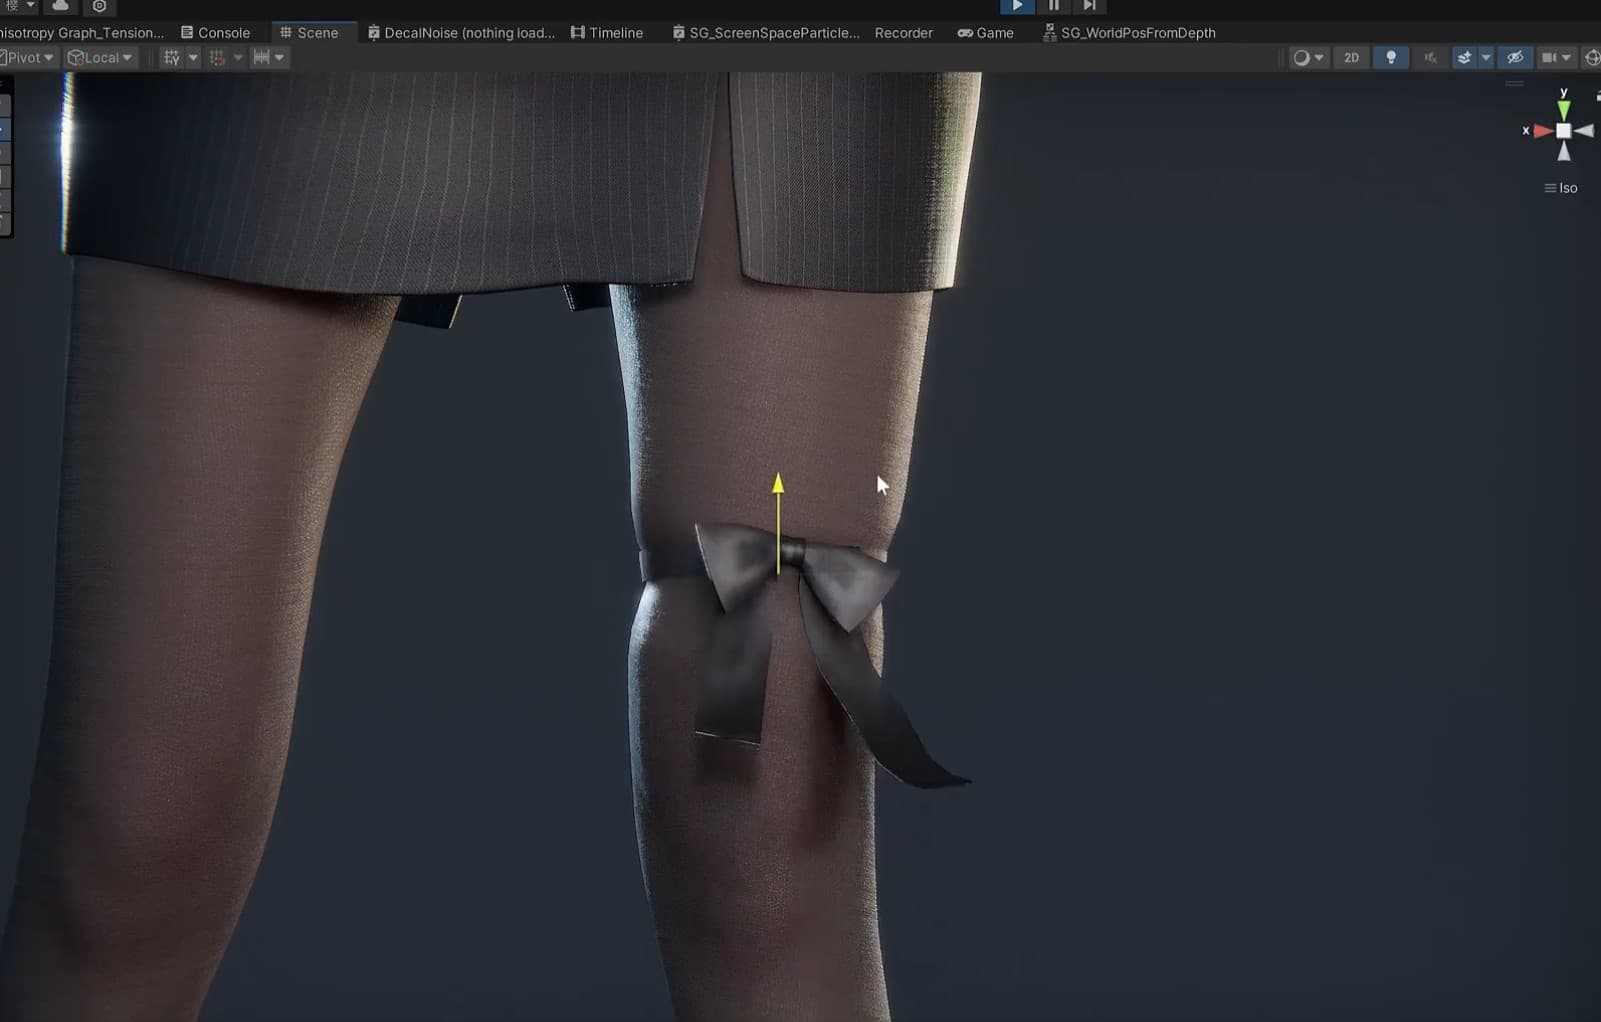Switch to the Timeline tab
Viewport: 1601px width, 1022px height.
point(607,33)
